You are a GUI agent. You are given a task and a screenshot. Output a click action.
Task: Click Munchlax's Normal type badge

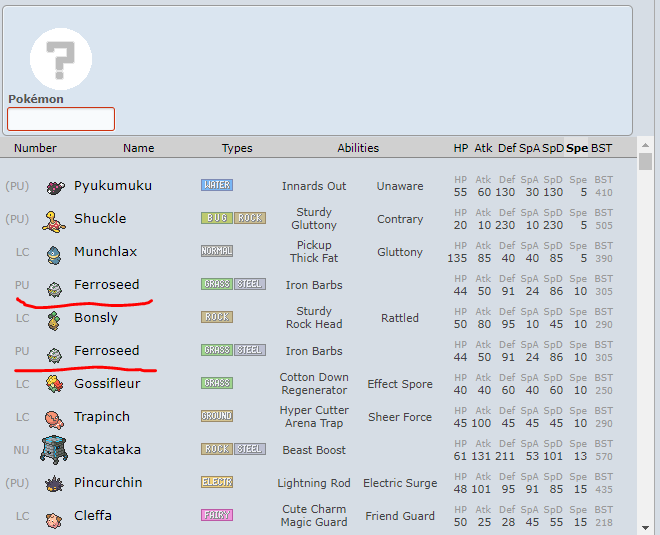point(217,251)
